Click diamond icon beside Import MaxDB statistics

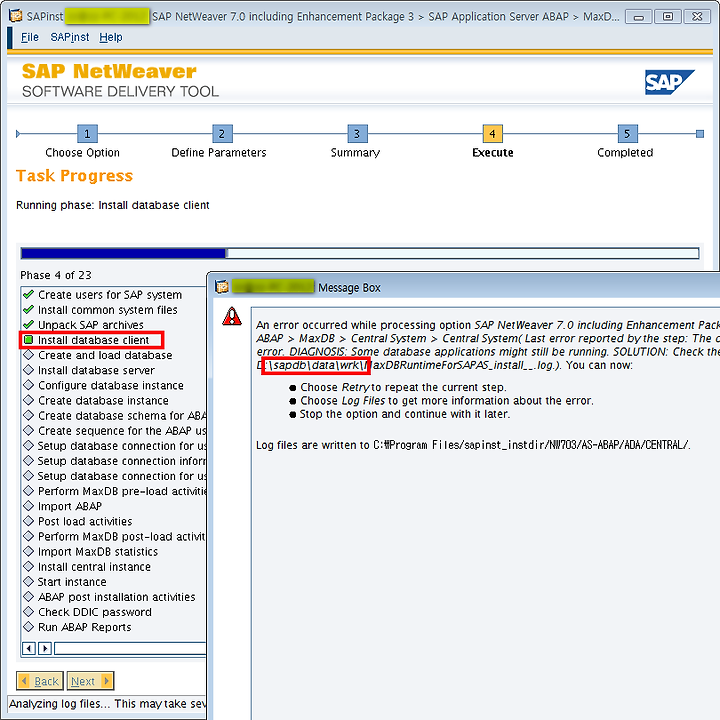coord(28,551)
